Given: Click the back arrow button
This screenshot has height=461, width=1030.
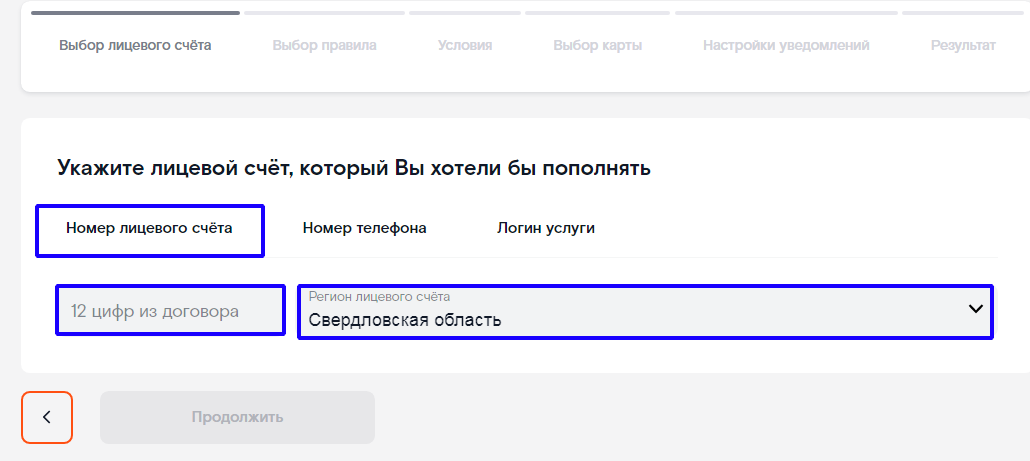Looking at the screenshot, I should point(47,418).
